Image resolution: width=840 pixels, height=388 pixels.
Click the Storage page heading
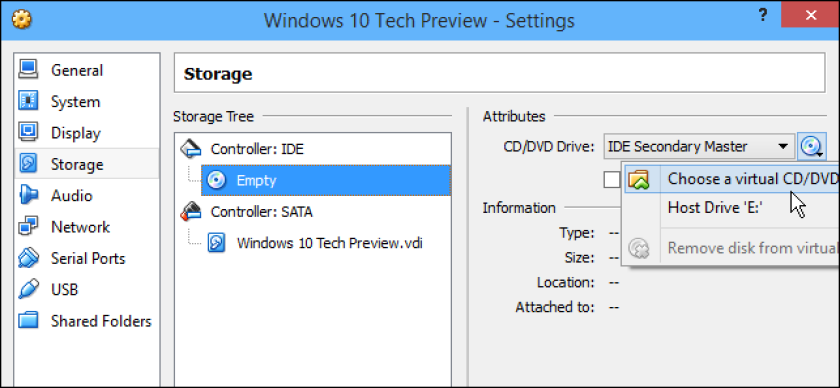pyautogui.click(x=218, y=74)
